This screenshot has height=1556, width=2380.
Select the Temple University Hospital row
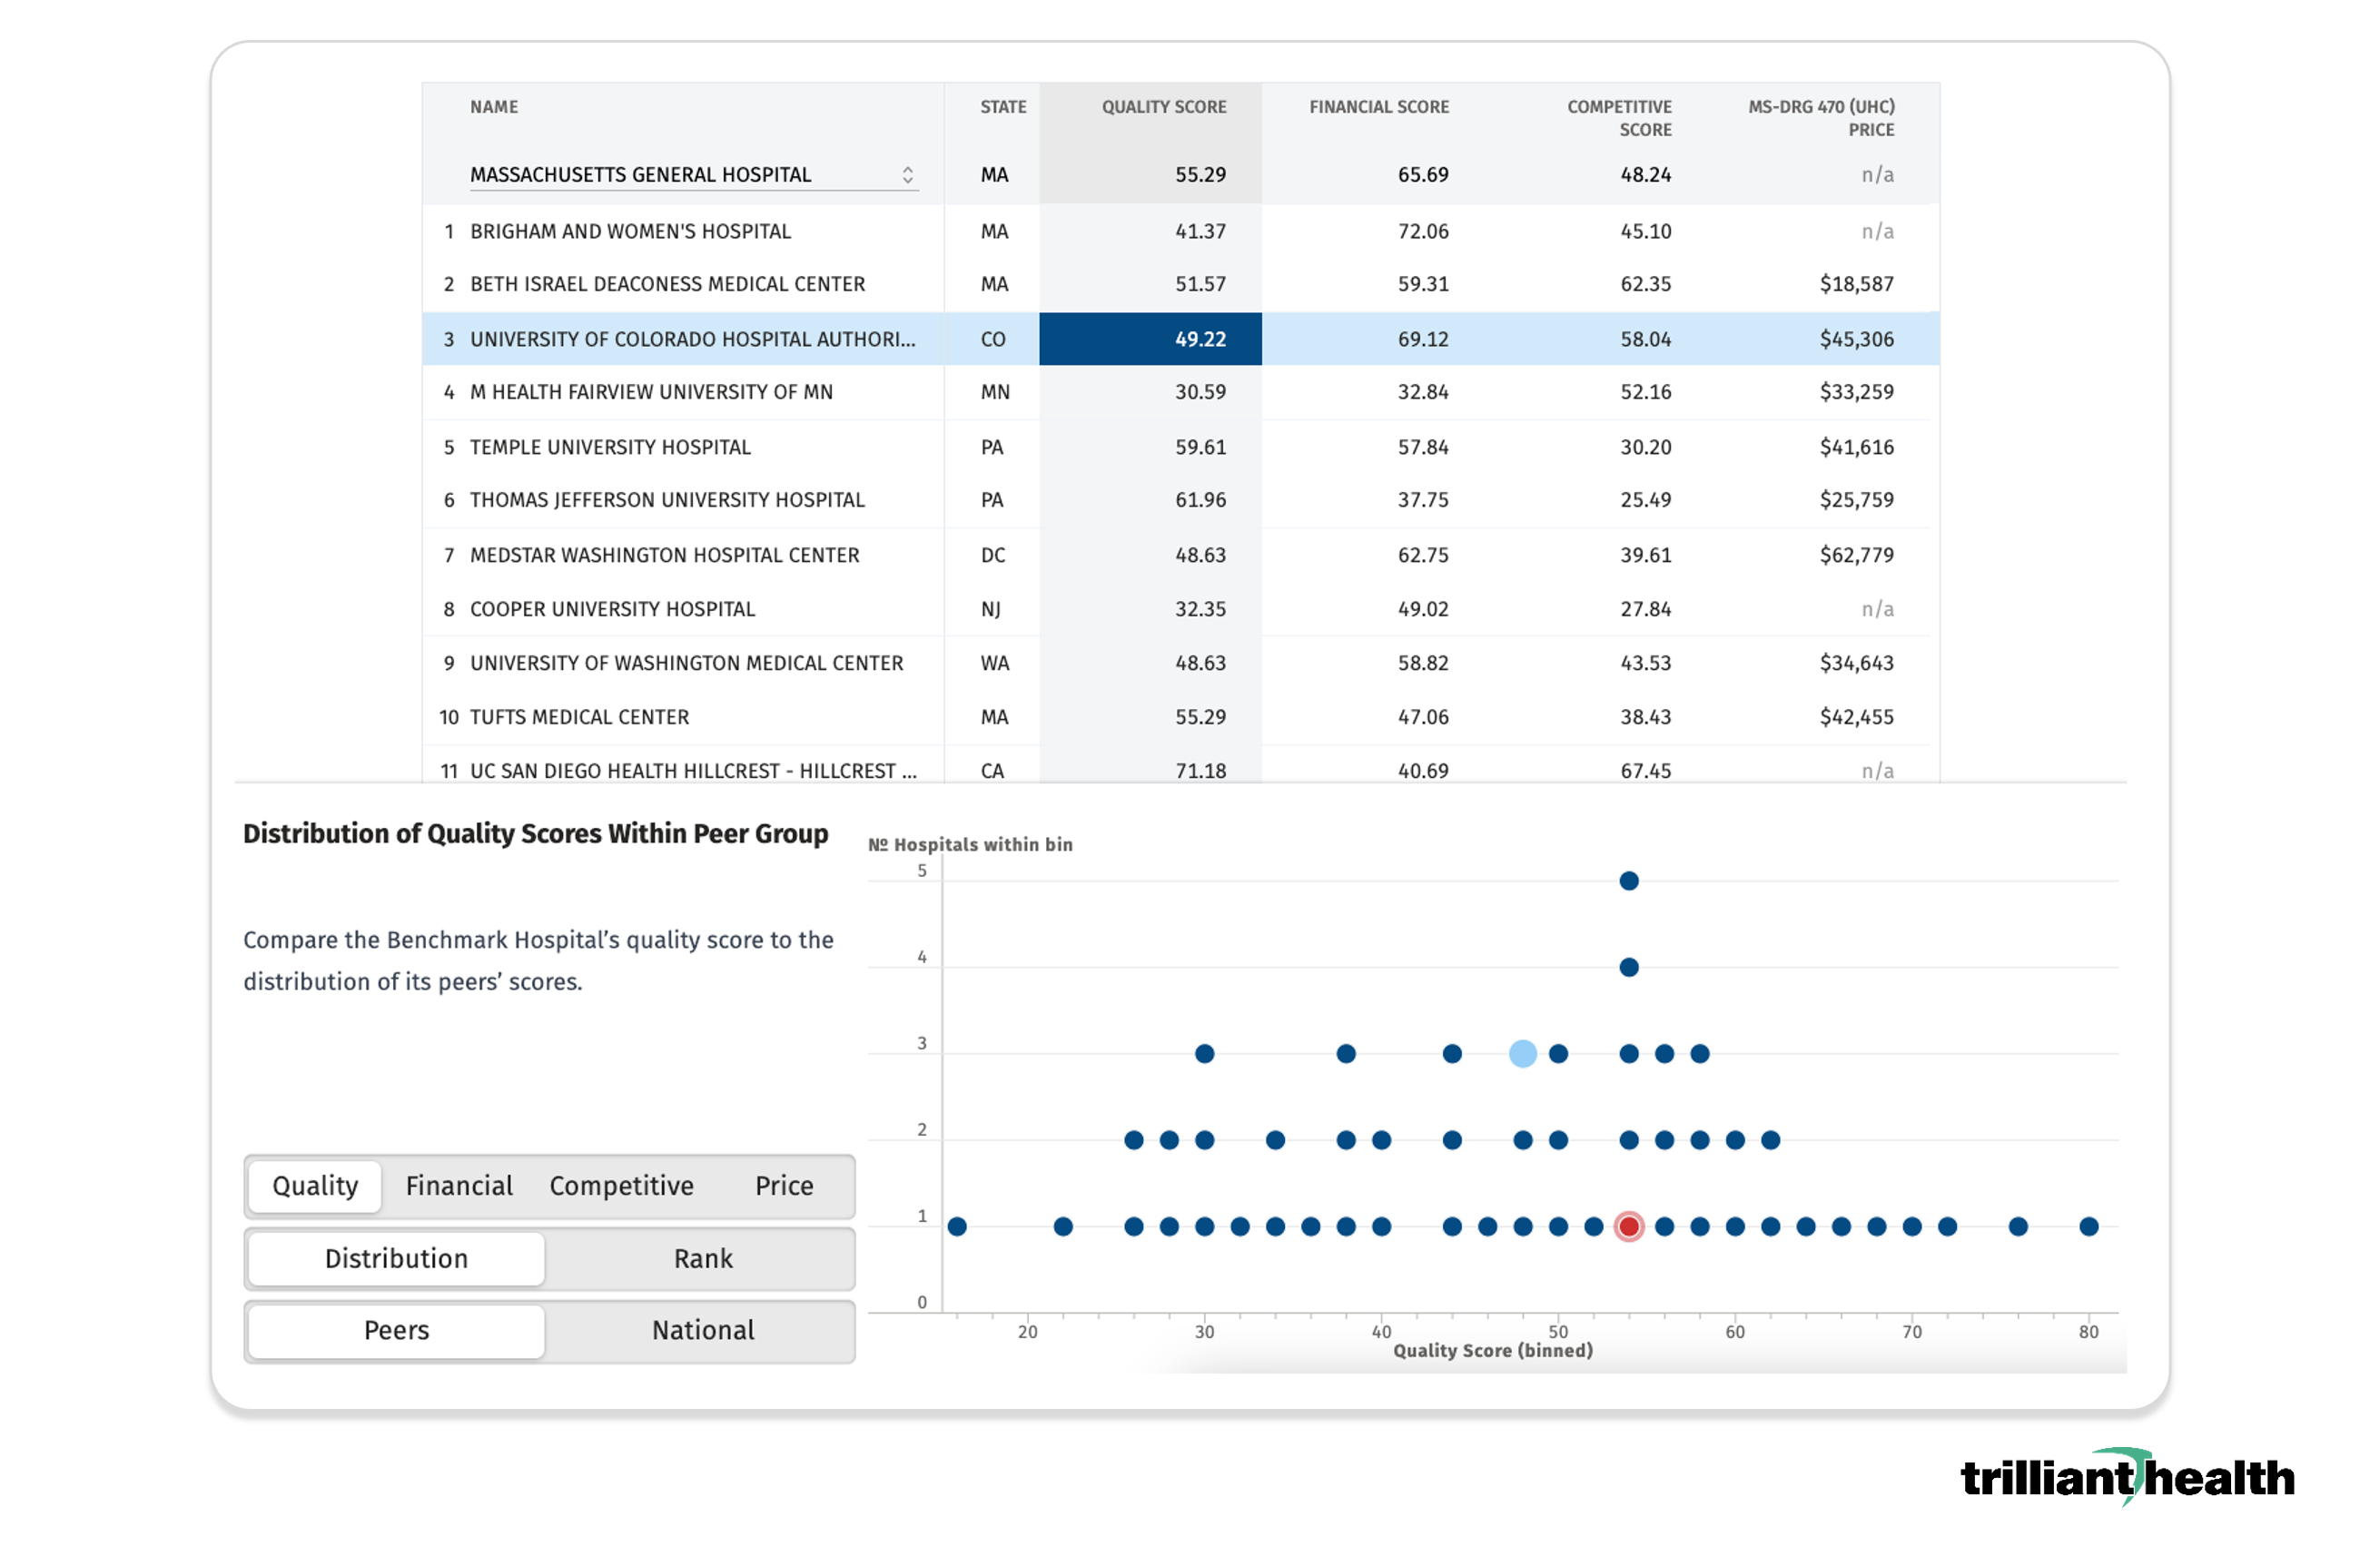(x=1180, y=447)
